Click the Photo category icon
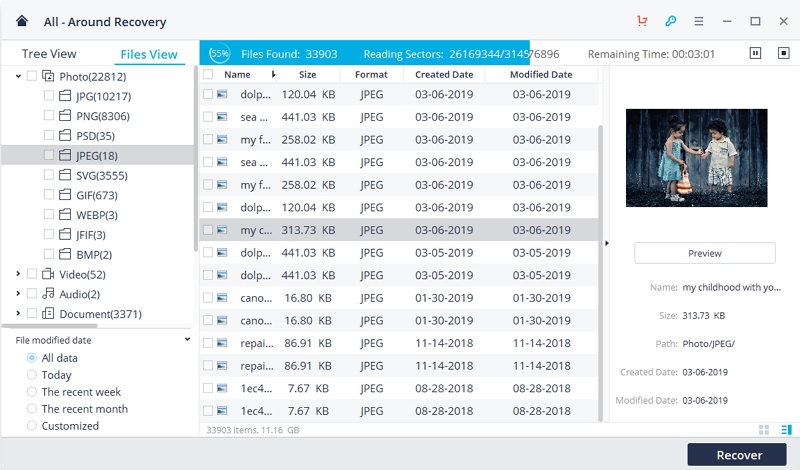This screenshot has width=800, height=470. [48, 77]
